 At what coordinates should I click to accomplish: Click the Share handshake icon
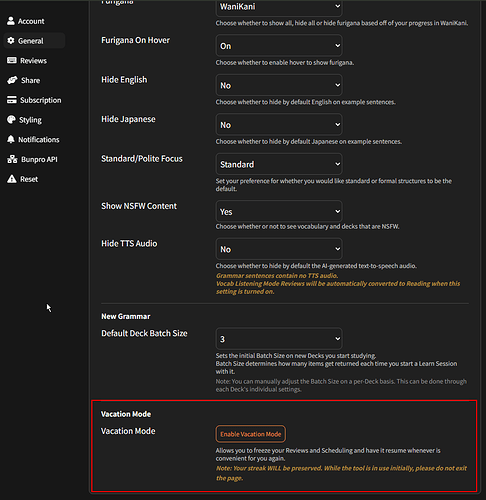pyautogui.click(x=12, y=80)
